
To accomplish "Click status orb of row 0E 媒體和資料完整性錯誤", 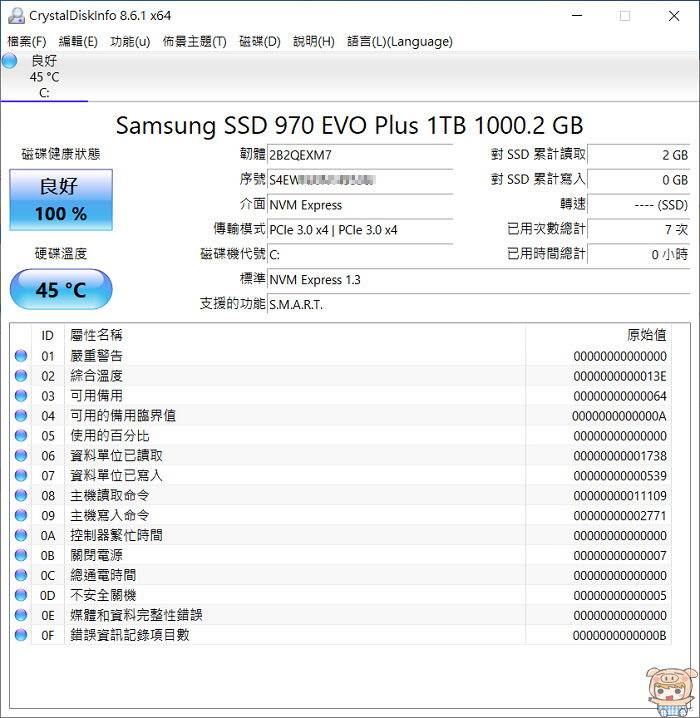I will click(x=21, y=615).
